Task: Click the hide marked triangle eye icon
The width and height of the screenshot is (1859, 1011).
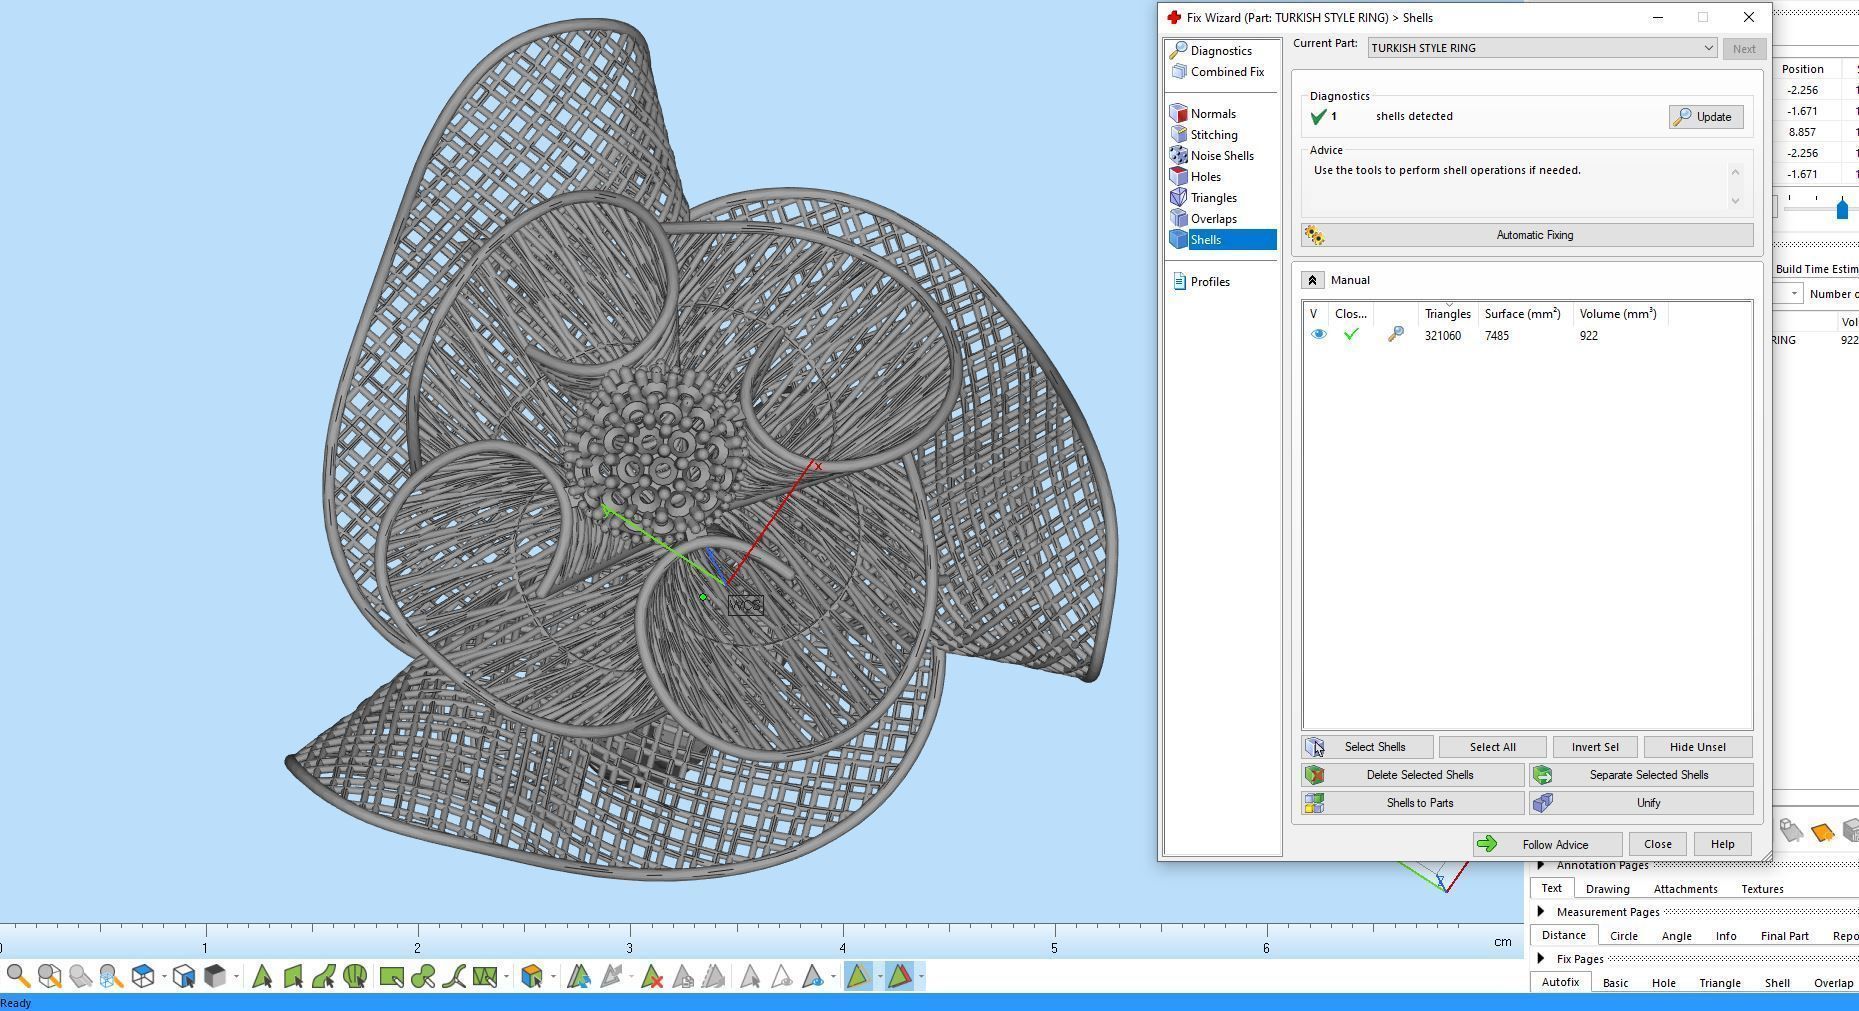Action: coord(813,976)
